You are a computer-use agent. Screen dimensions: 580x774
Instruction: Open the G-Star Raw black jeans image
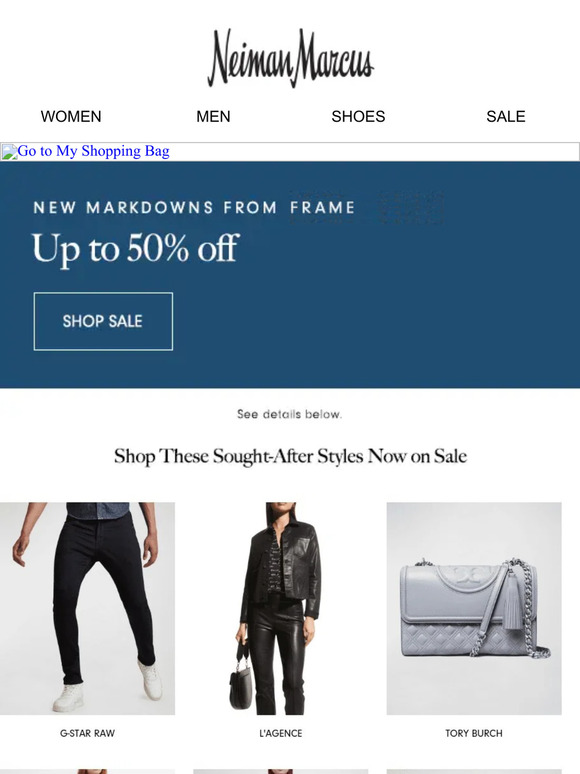click(x=87, y=608)
